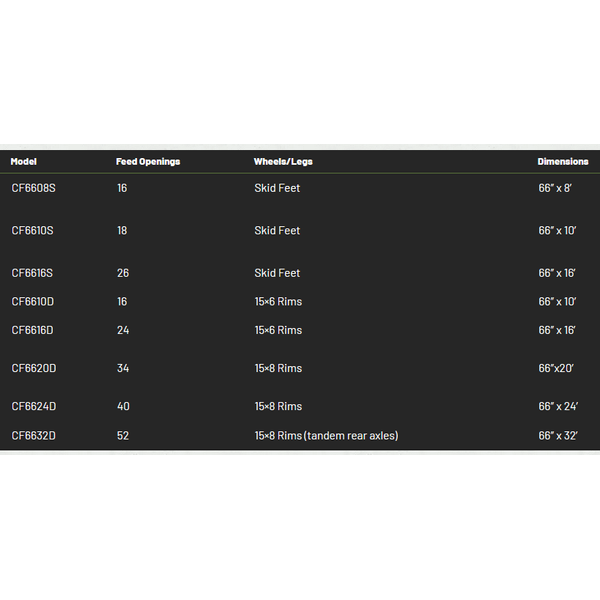Image resolution: width=600 pixels, height=600 pixels.
Task: Click feed openings value 34
Action: coord(123,368)
